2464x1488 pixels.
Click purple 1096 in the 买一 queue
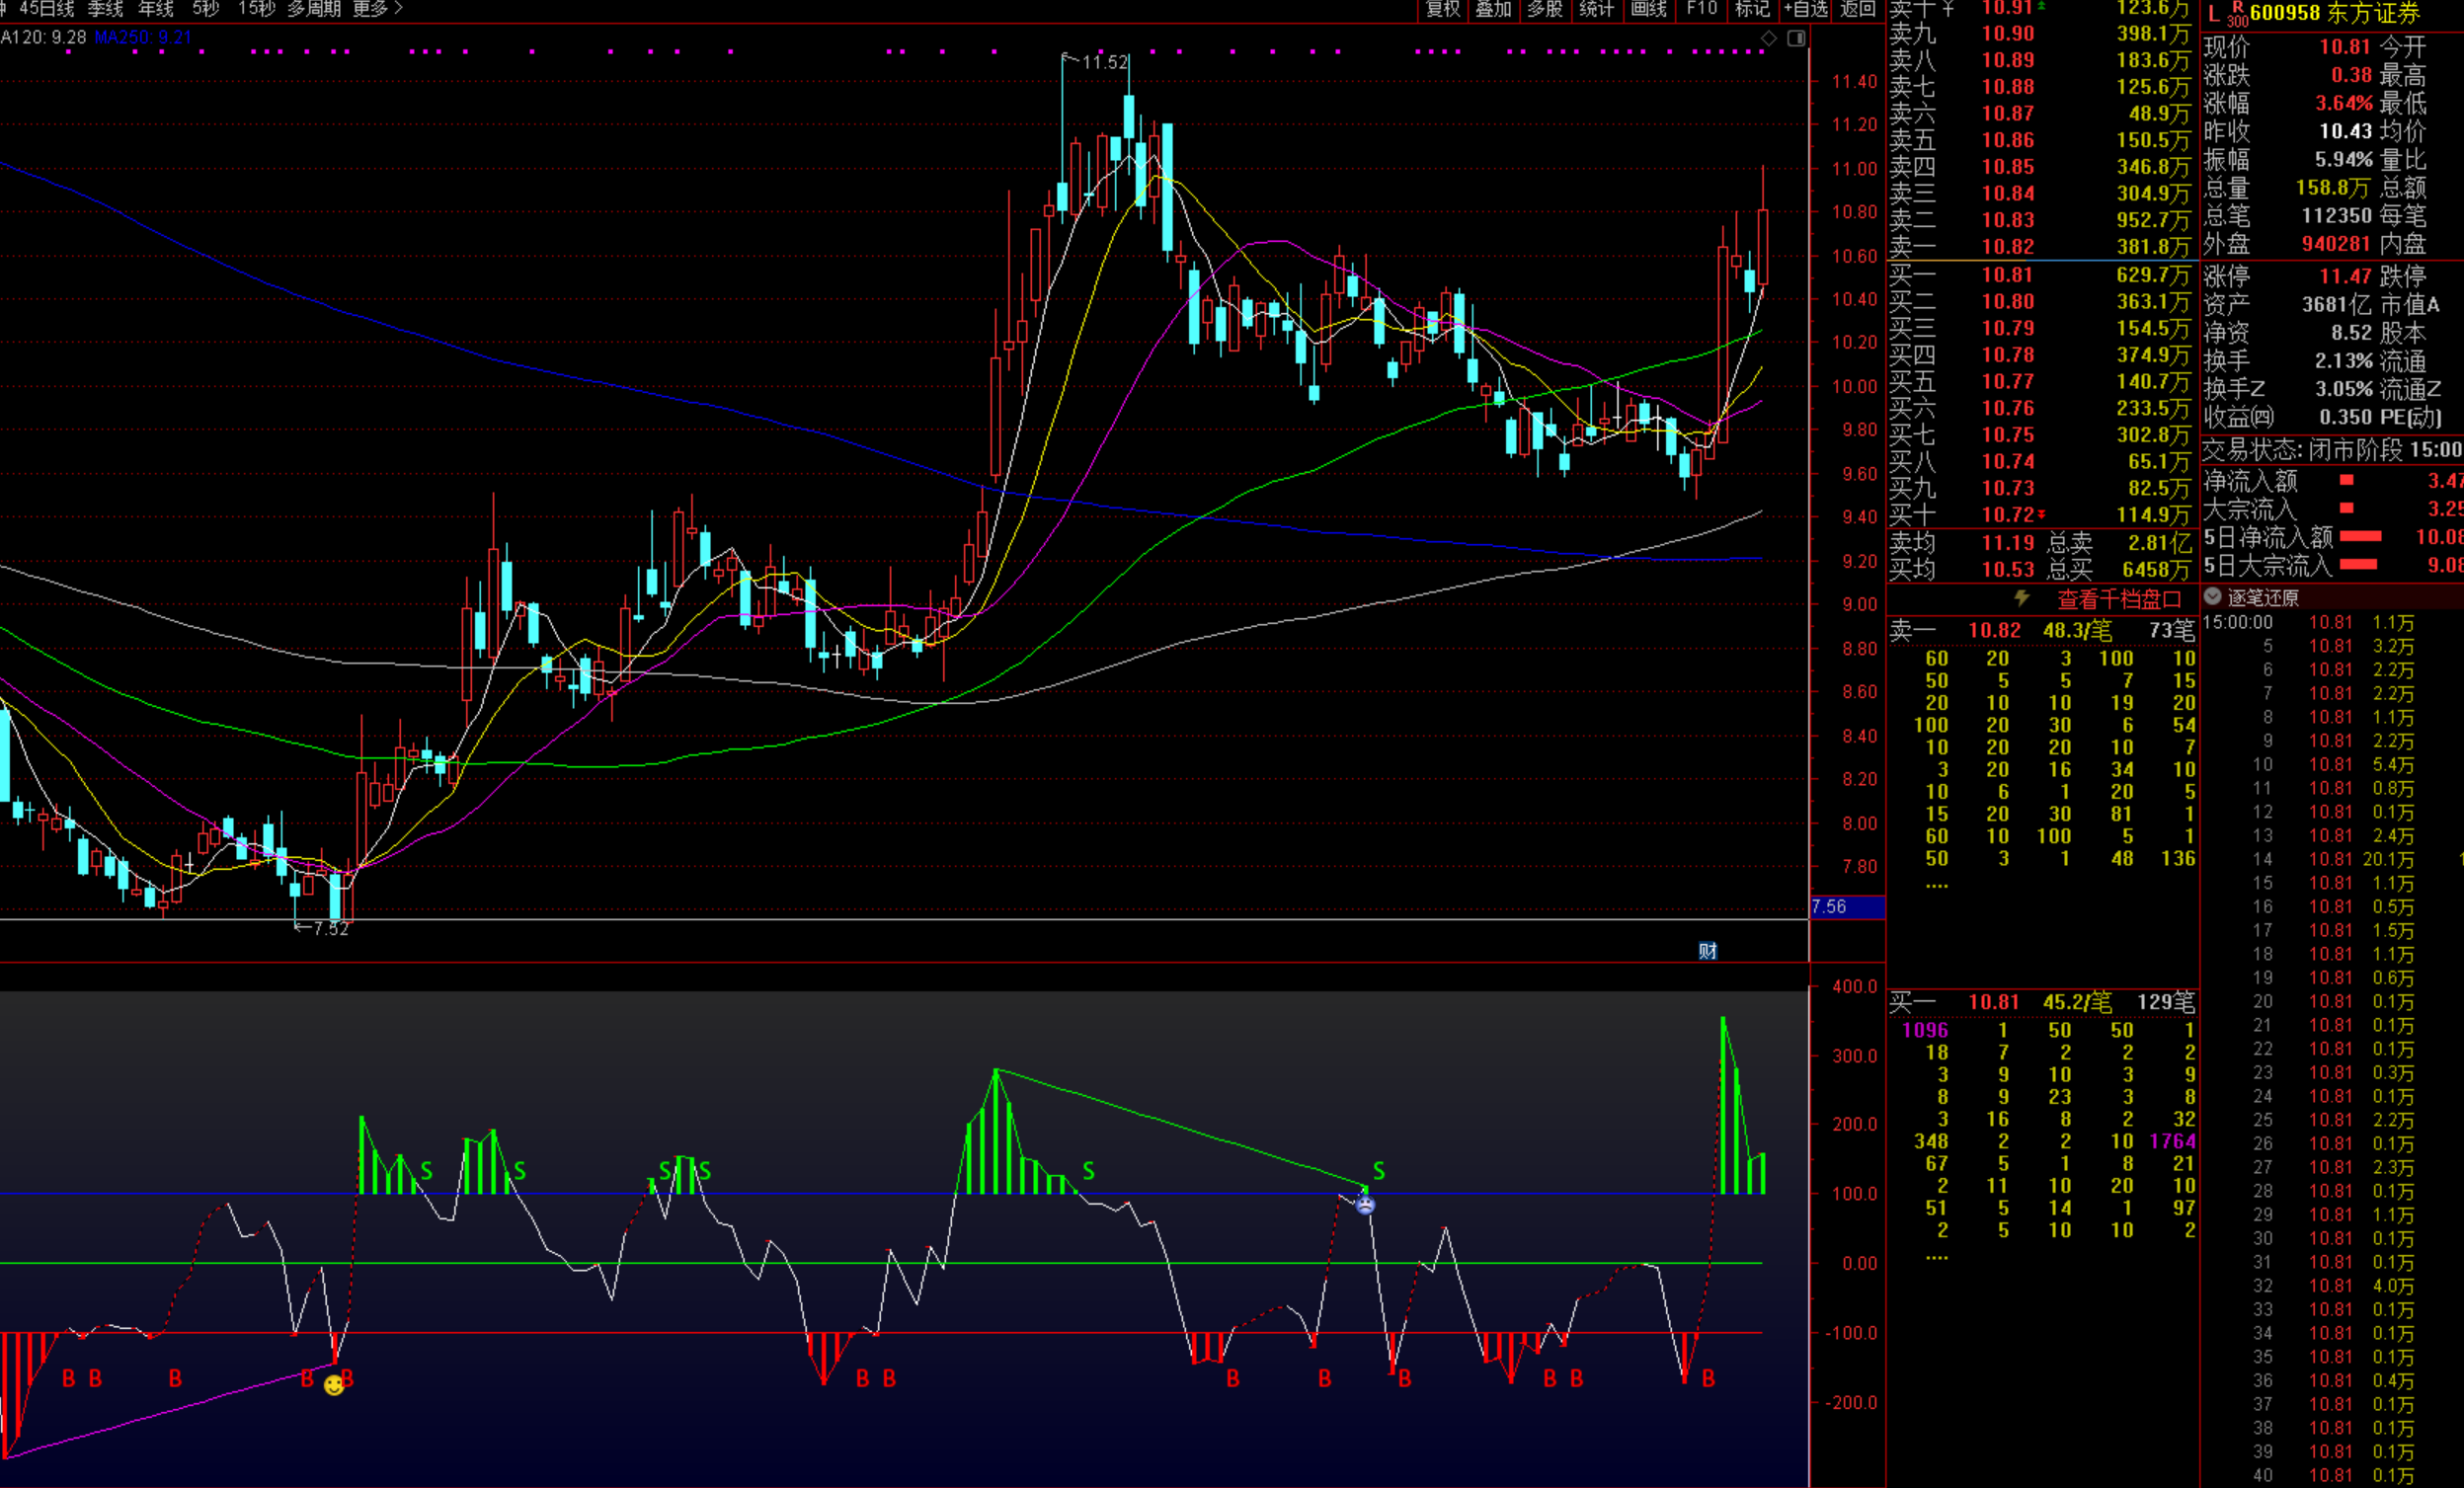pyautogui.click(x=1925, y=1030)
